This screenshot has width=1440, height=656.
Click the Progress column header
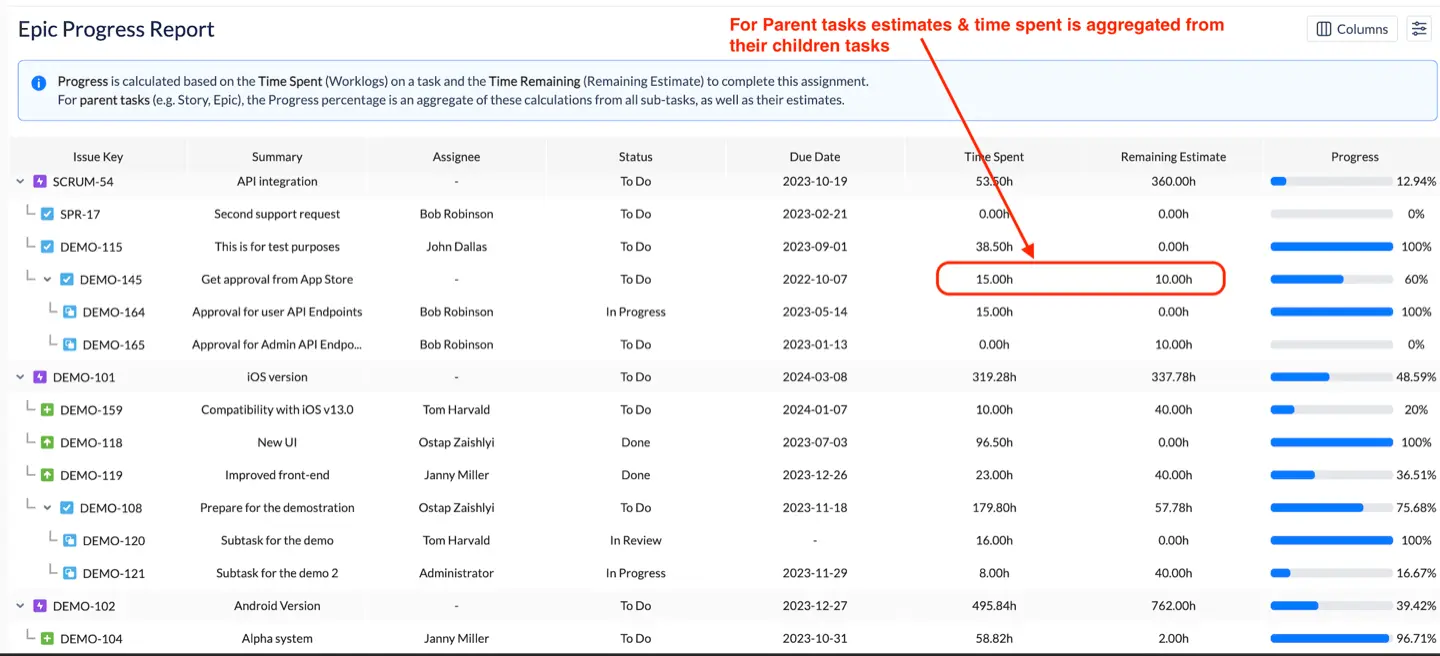pos(1354,157)
